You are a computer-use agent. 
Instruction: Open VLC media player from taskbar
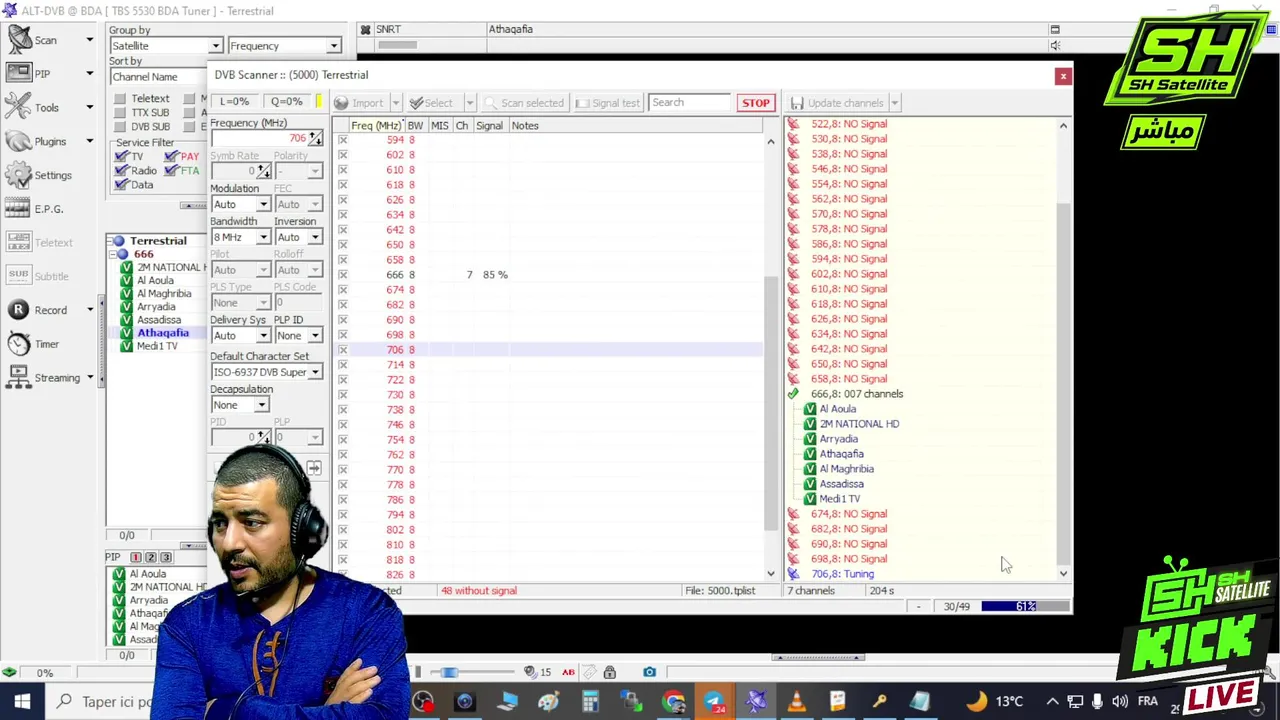796,701
